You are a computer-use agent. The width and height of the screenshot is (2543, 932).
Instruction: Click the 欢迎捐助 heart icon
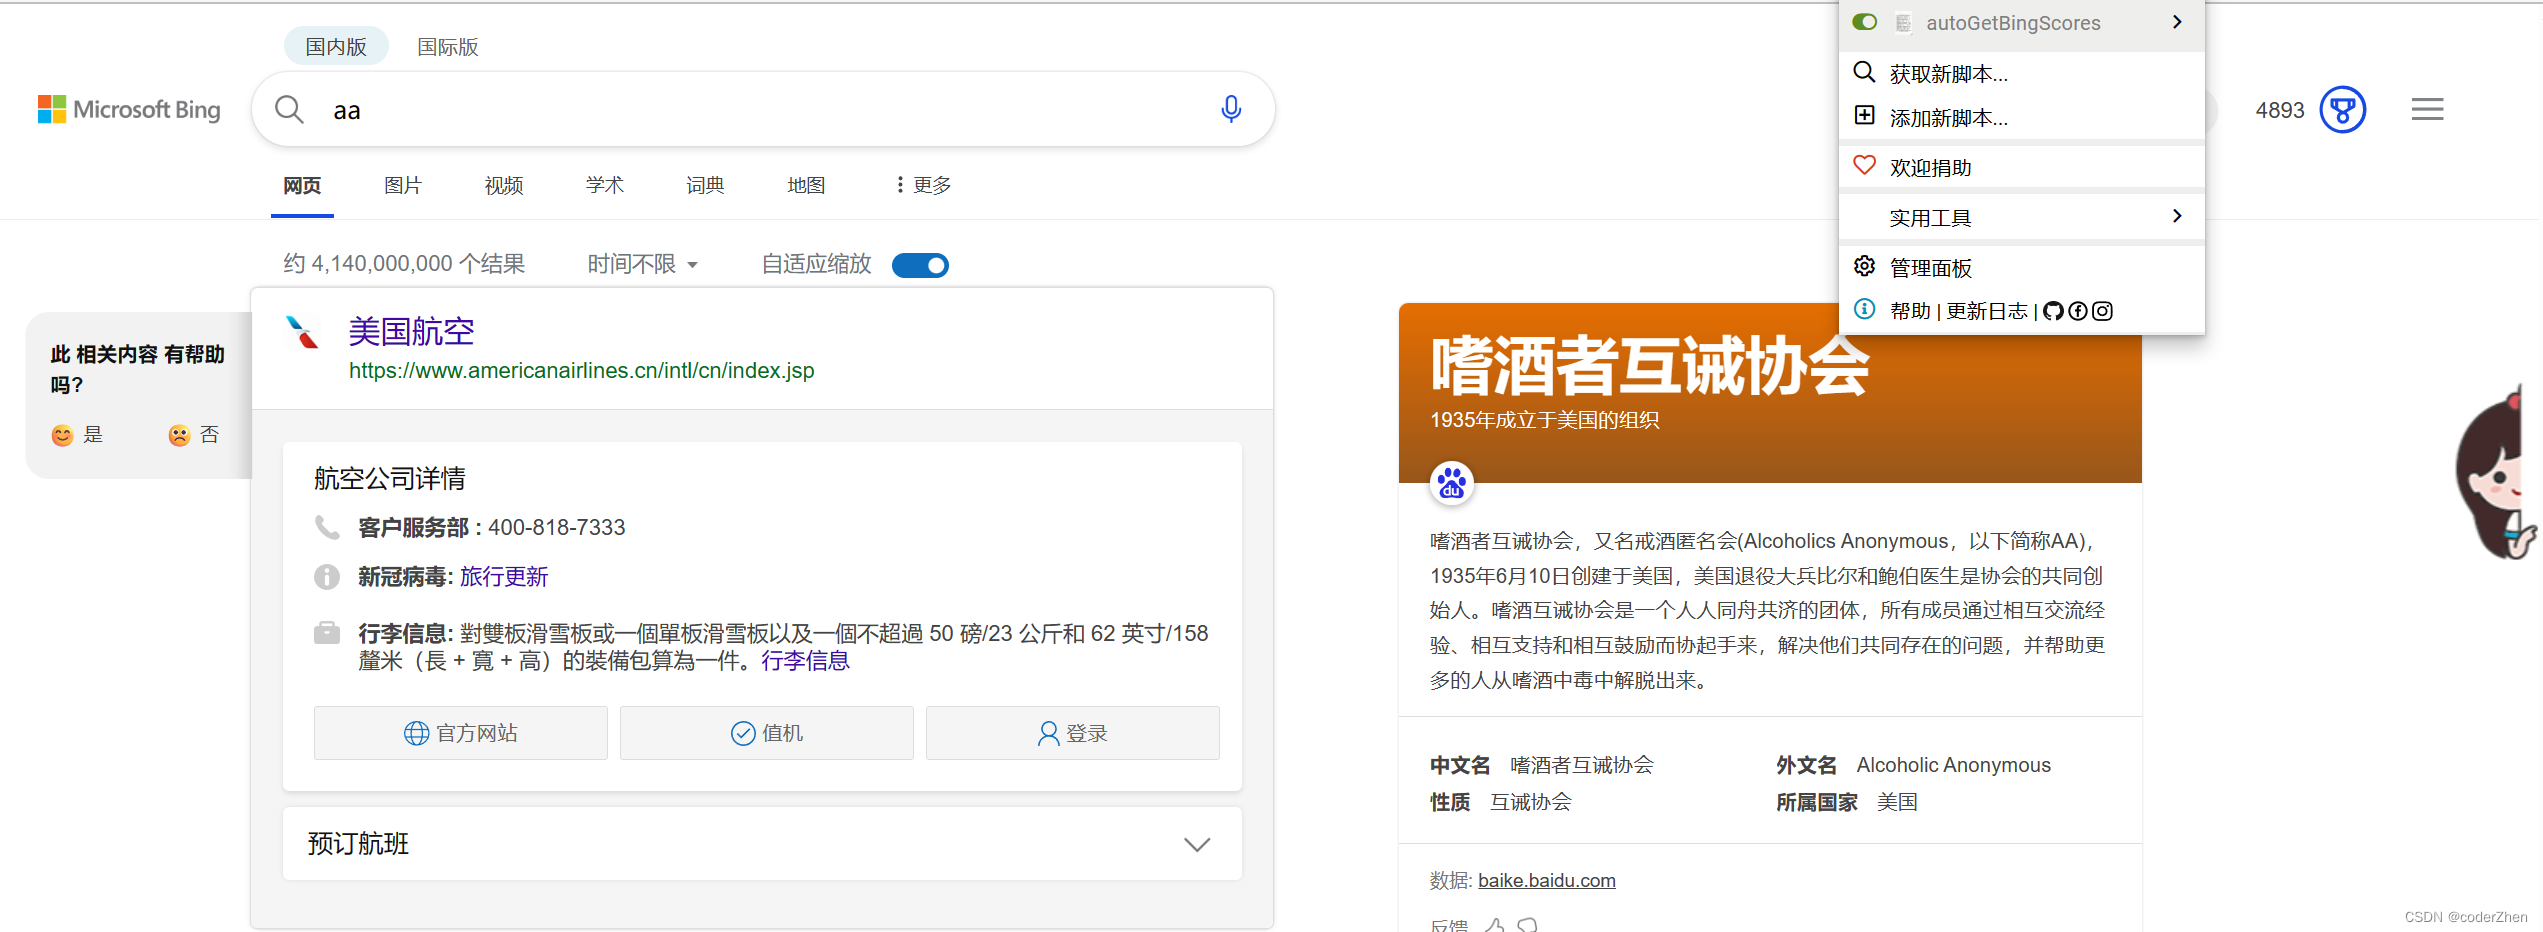tap(1864, 165)
